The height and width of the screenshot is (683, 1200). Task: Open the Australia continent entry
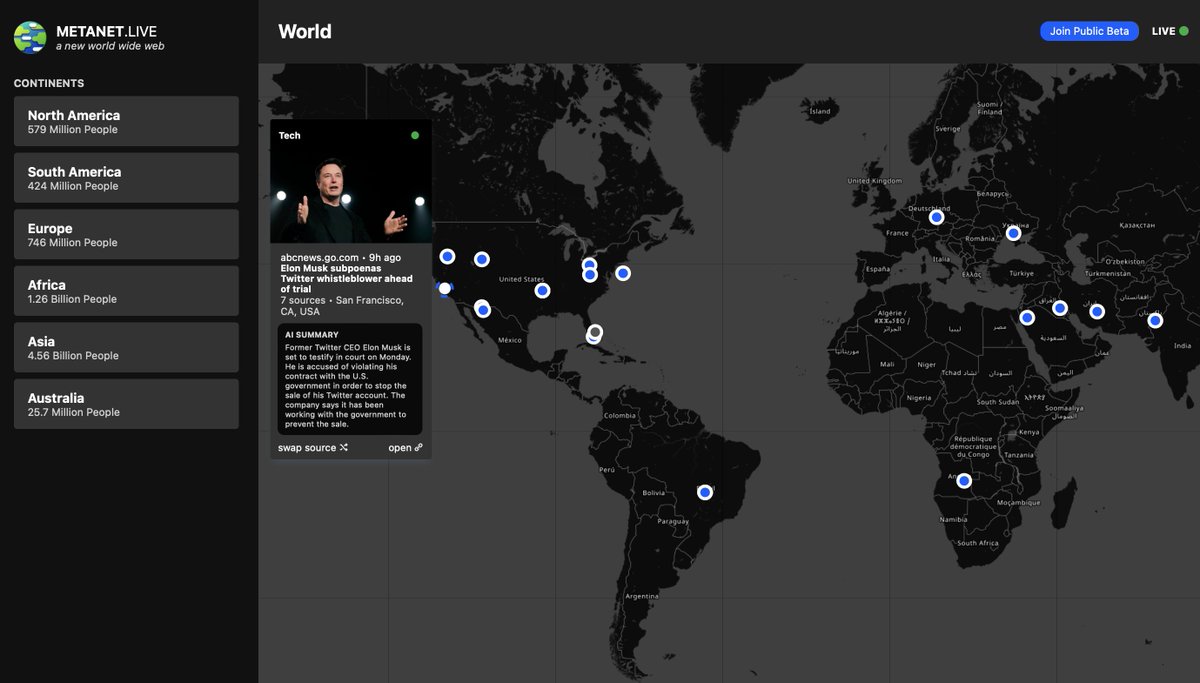click(x=126, y=404)
